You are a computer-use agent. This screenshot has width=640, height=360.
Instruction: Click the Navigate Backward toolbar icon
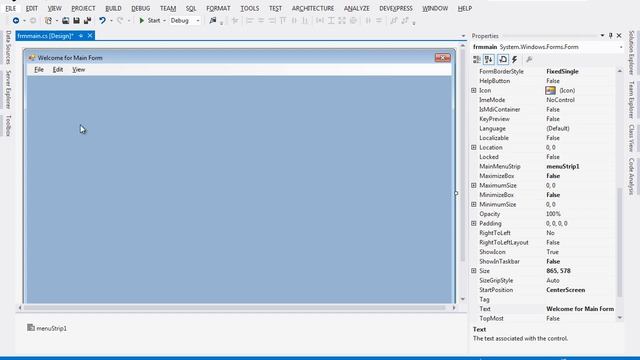tap(16, 20)
